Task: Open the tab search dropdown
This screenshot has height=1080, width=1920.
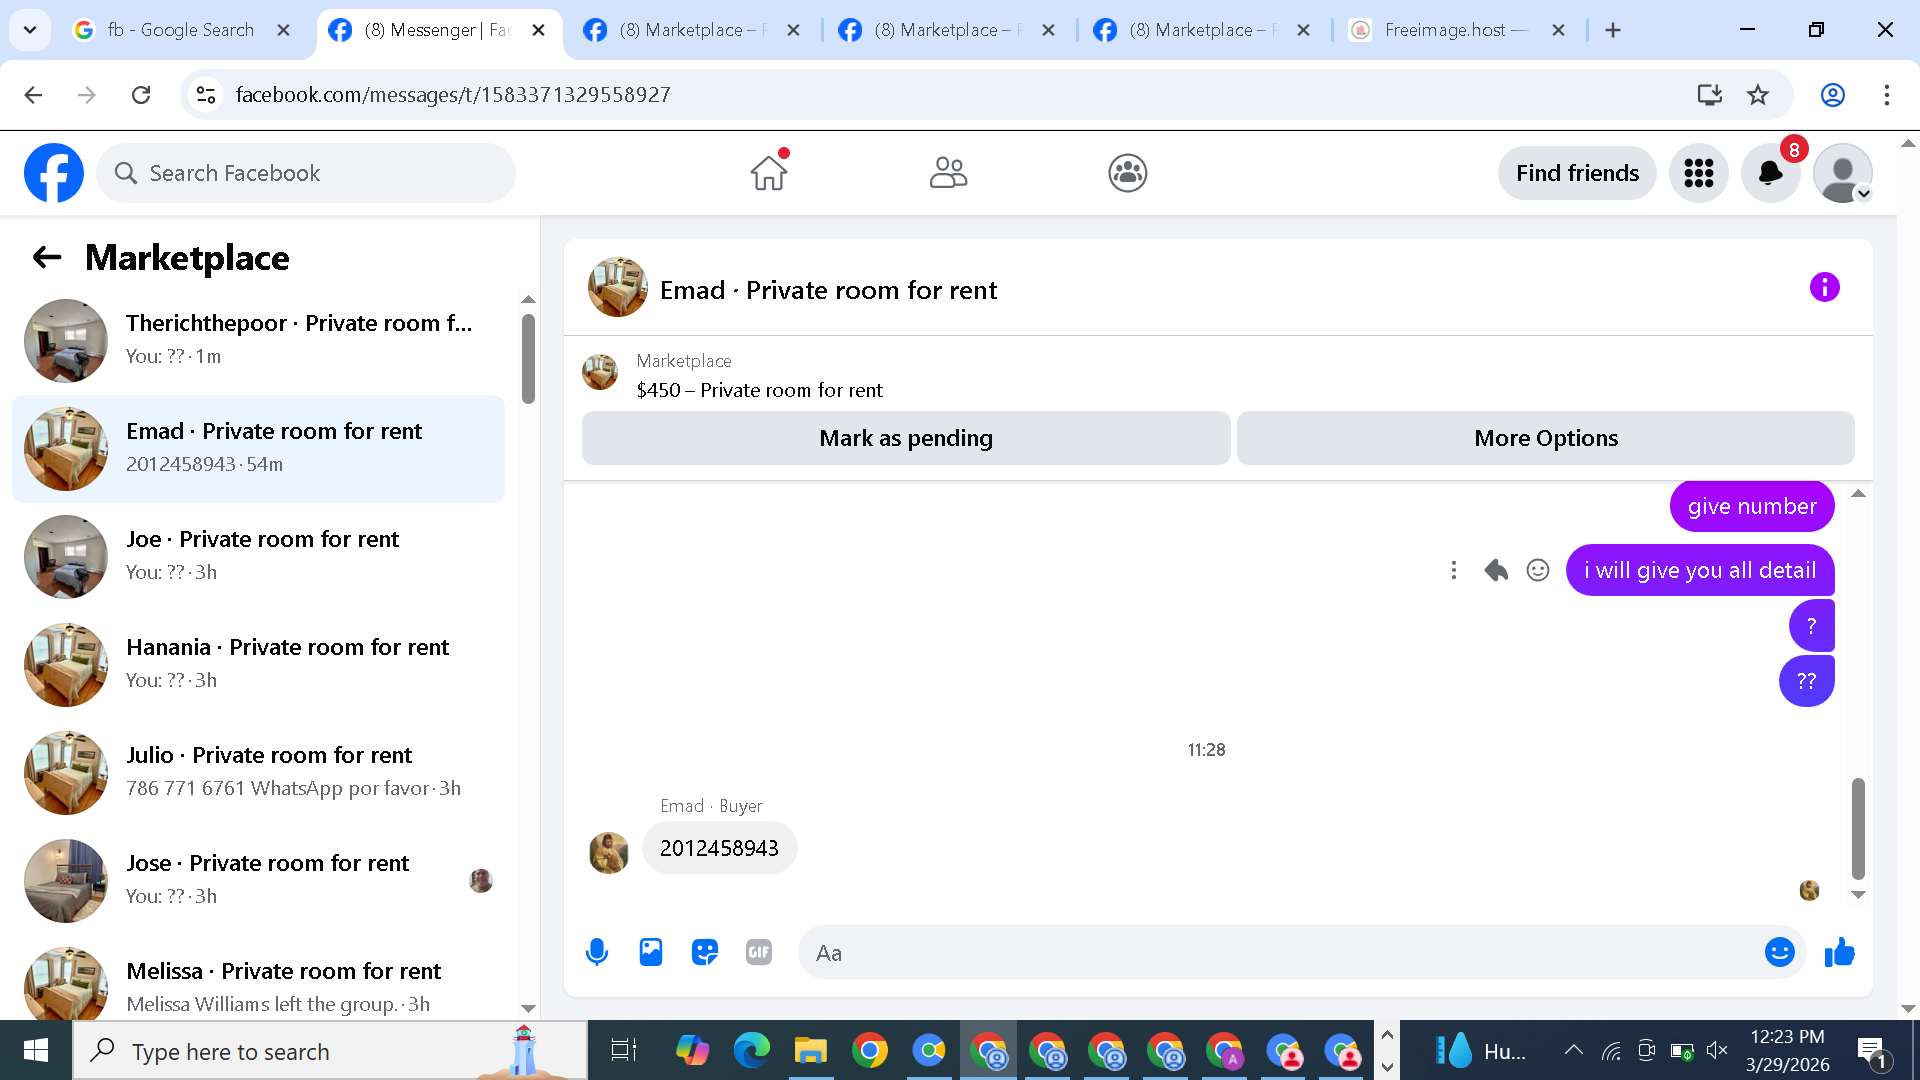Action: pos(30,30)
